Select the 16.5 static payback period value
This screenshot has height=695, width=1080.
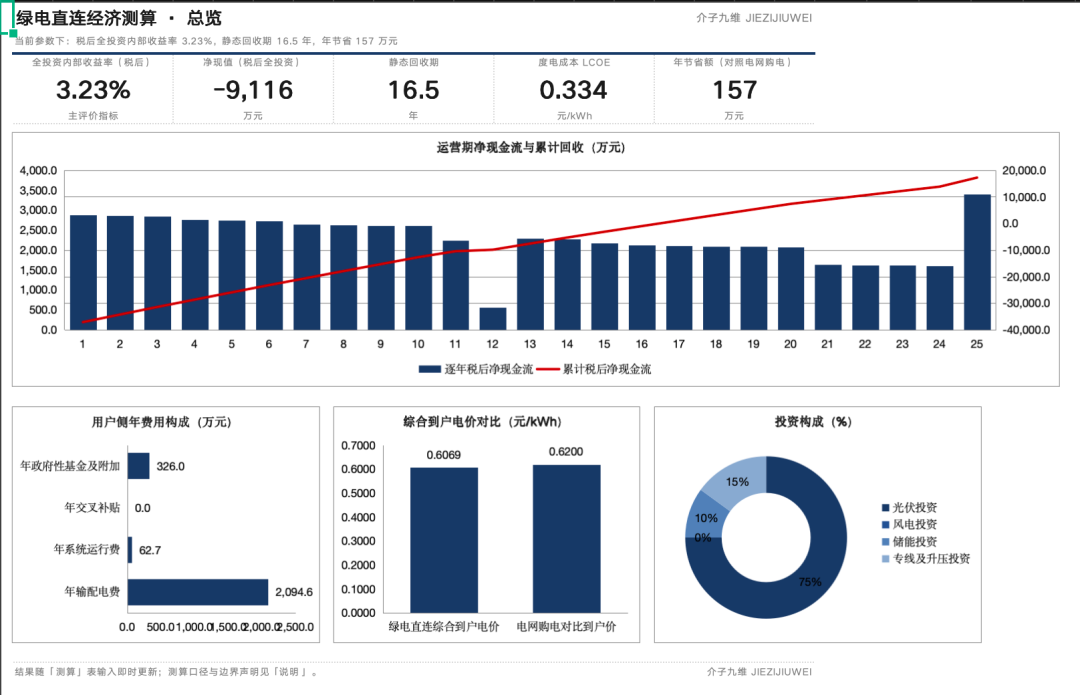pyautogui.click(x=413, y=90)
